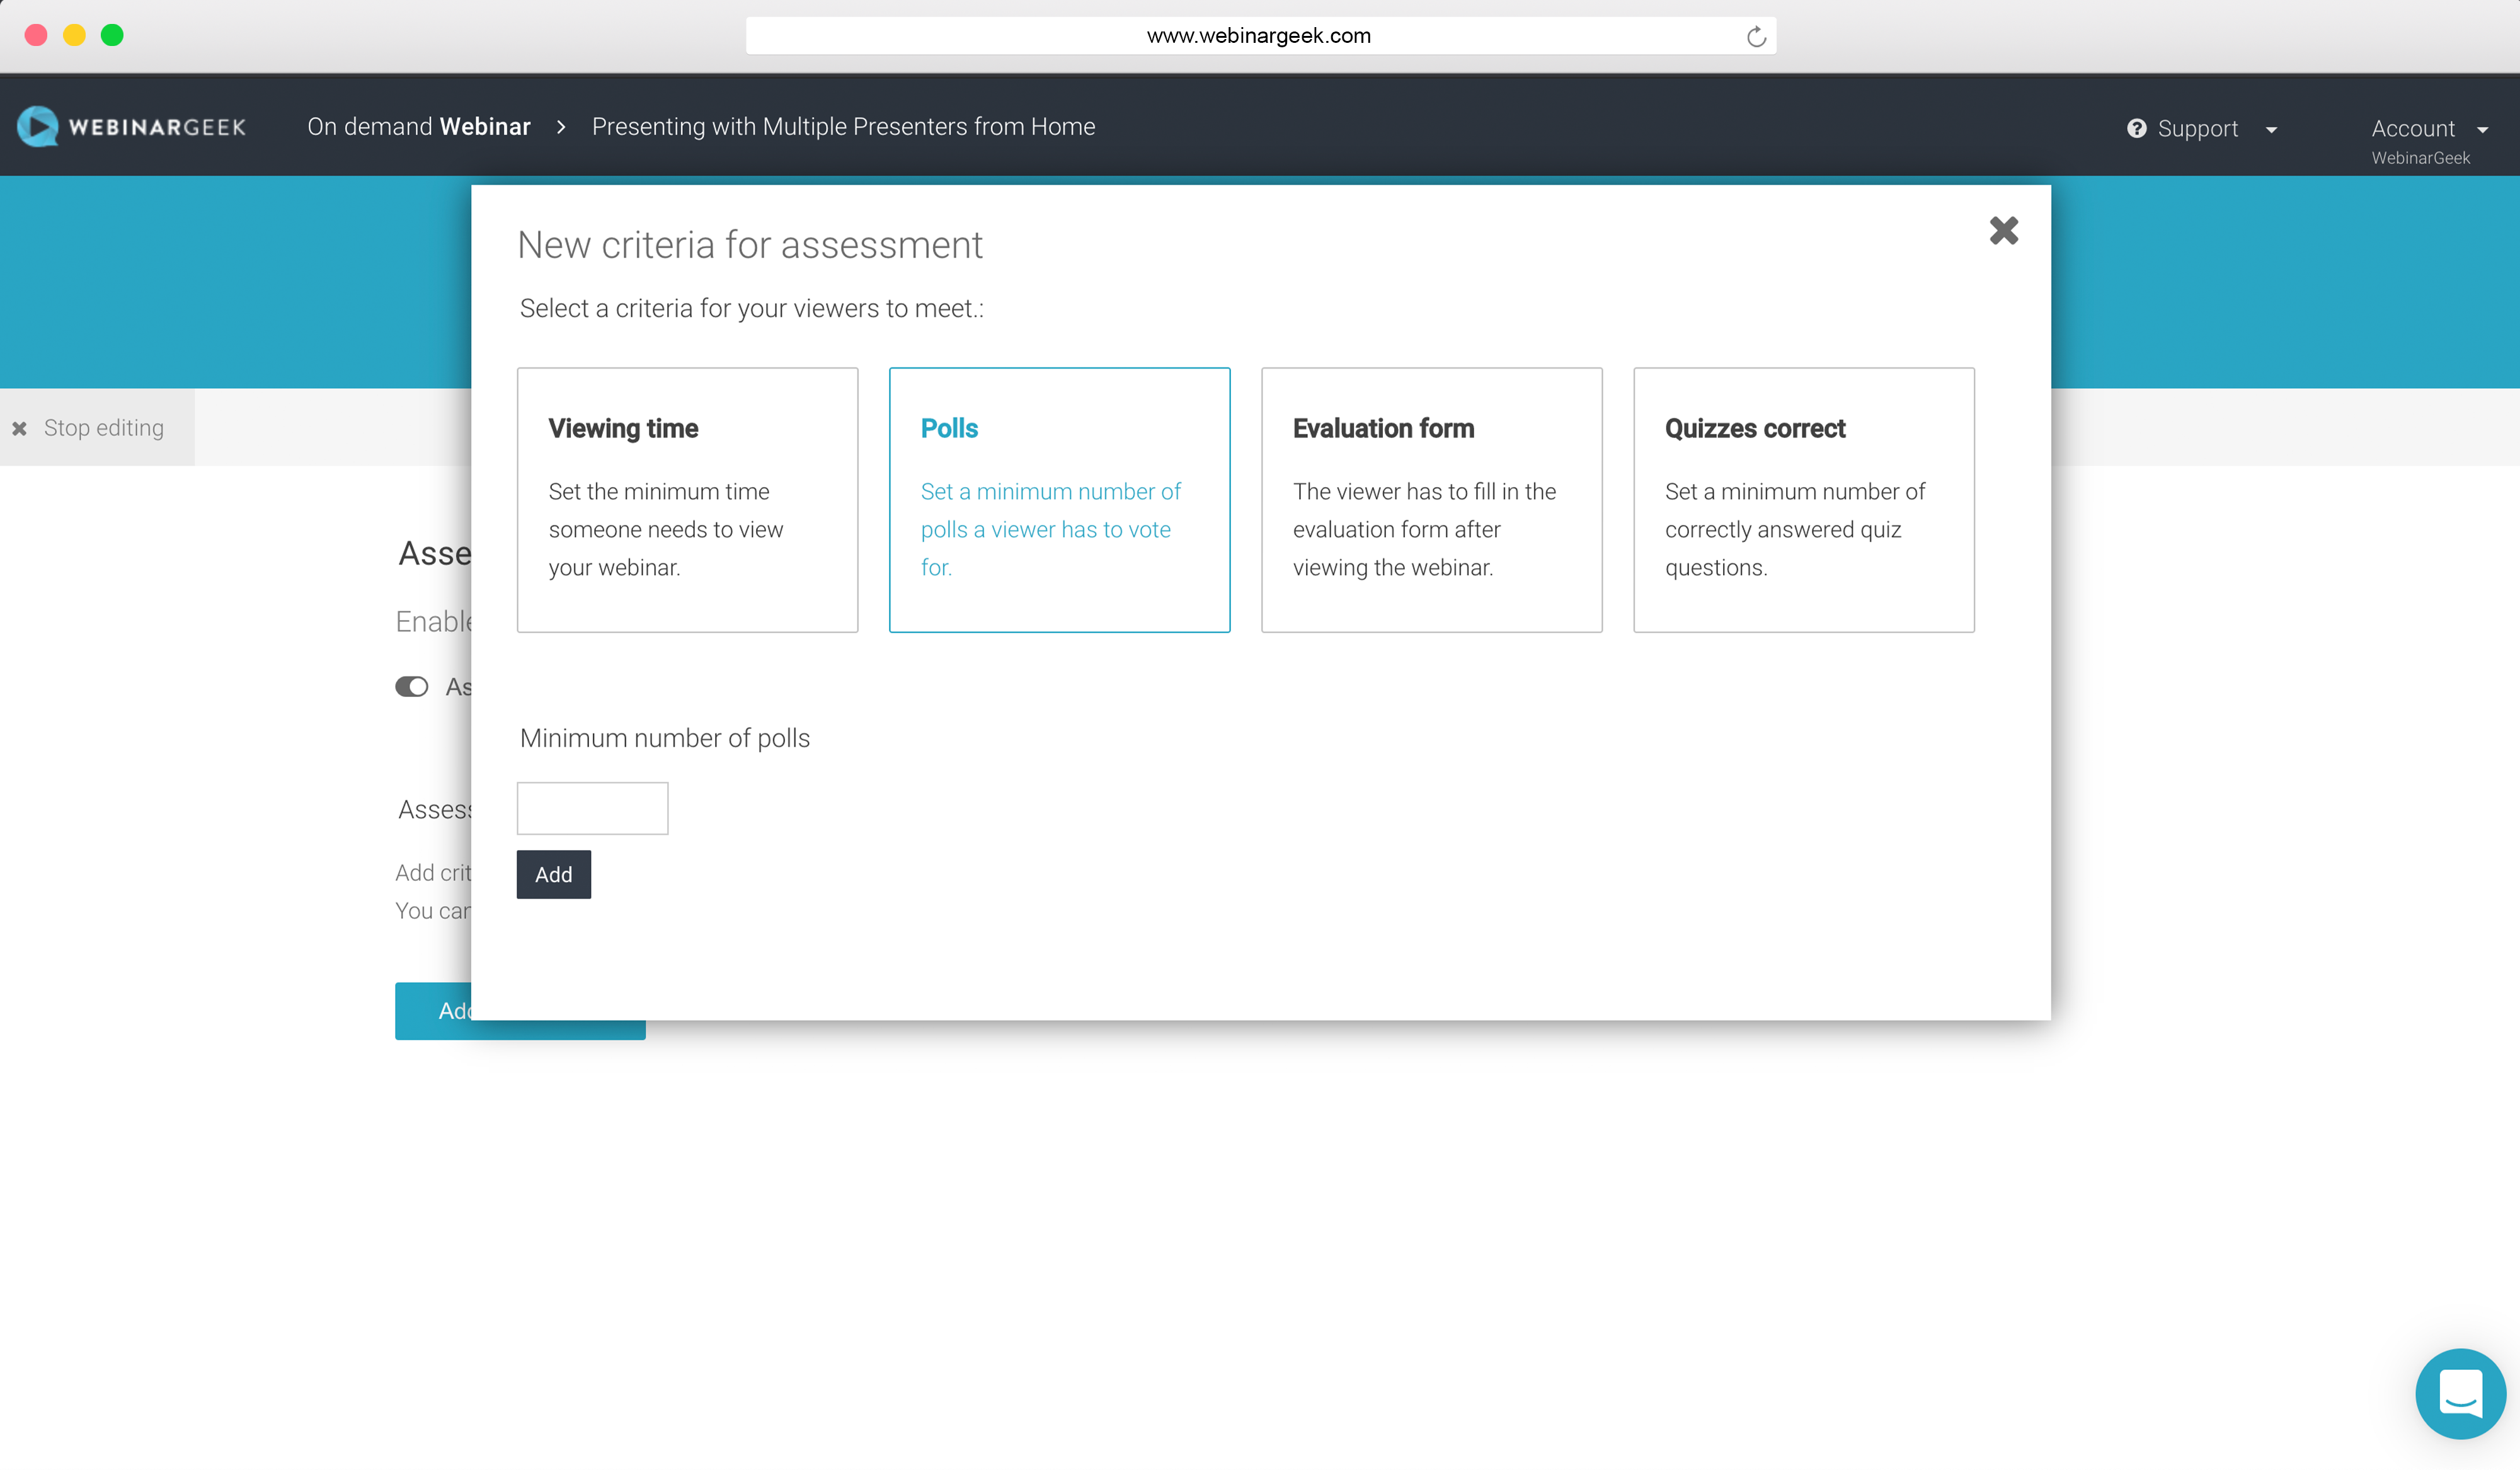Click the Stop editing X icon
Screen dimensions: 2520x1470
click(20, 428)
